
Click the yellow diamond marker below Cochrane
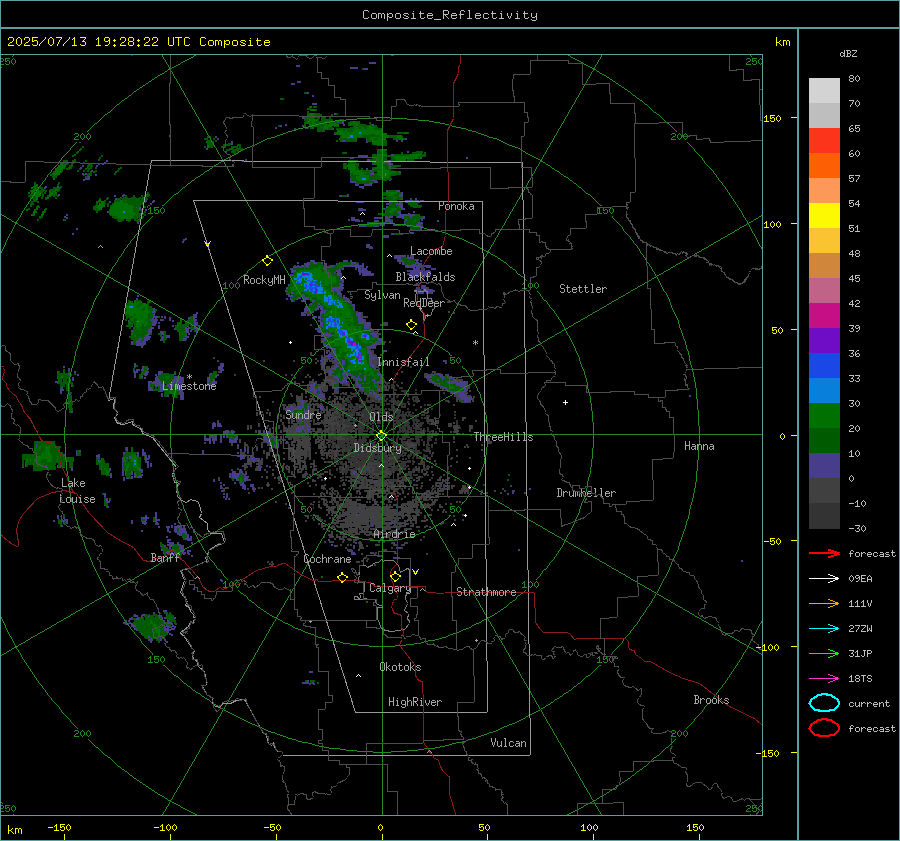(x=343, y=577)
